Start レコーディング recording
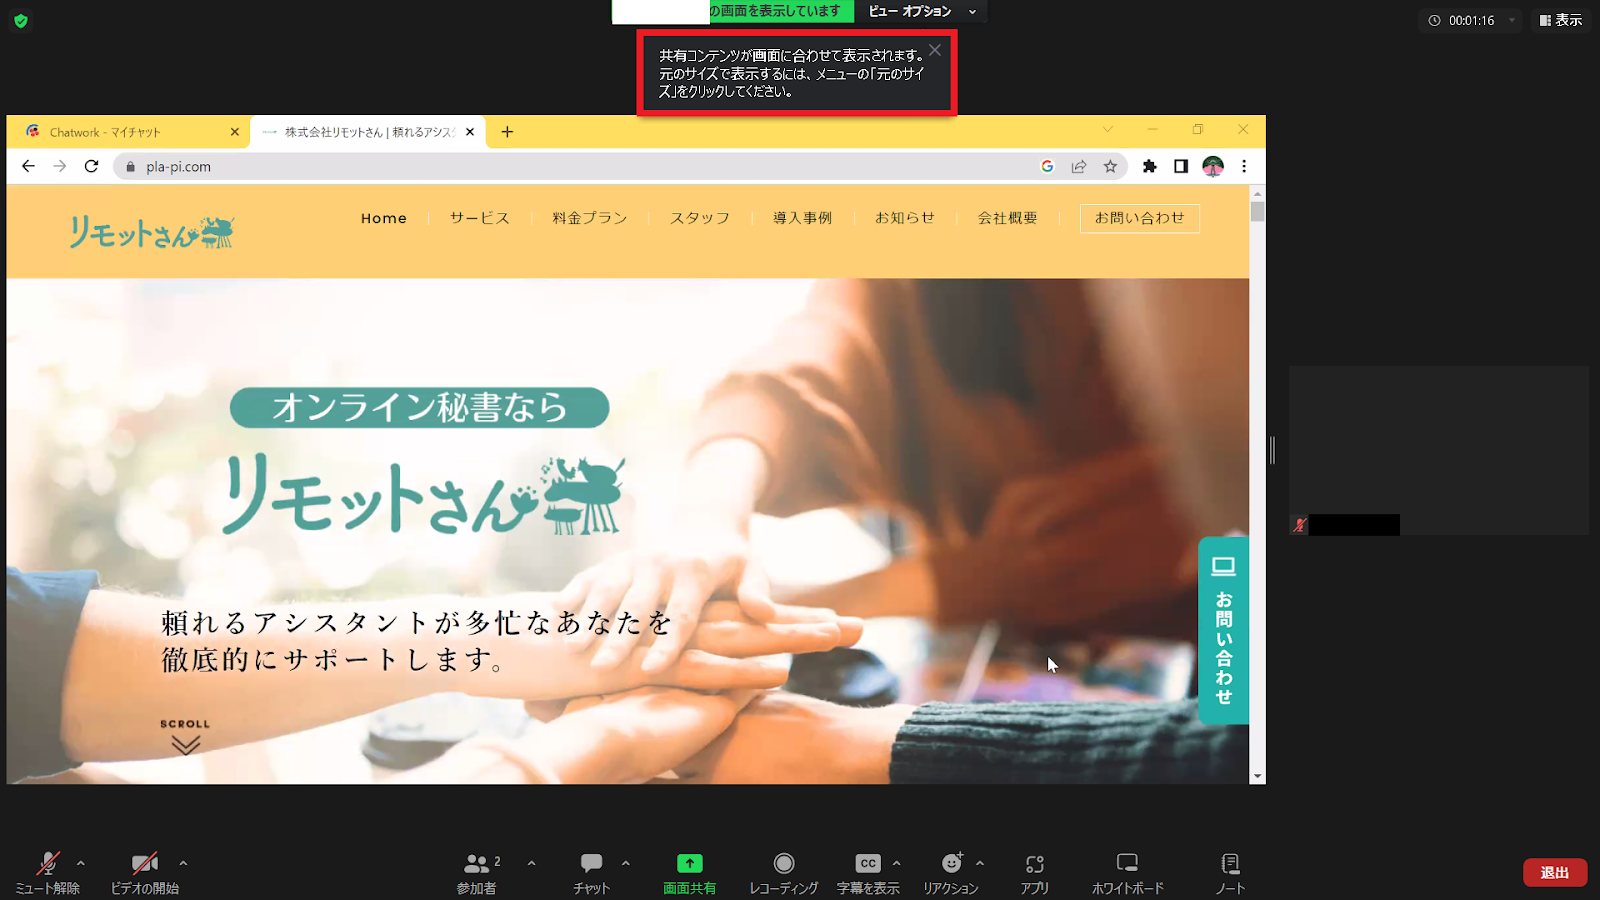Viewport: 1600px width, 900px height. click(784, 872)
